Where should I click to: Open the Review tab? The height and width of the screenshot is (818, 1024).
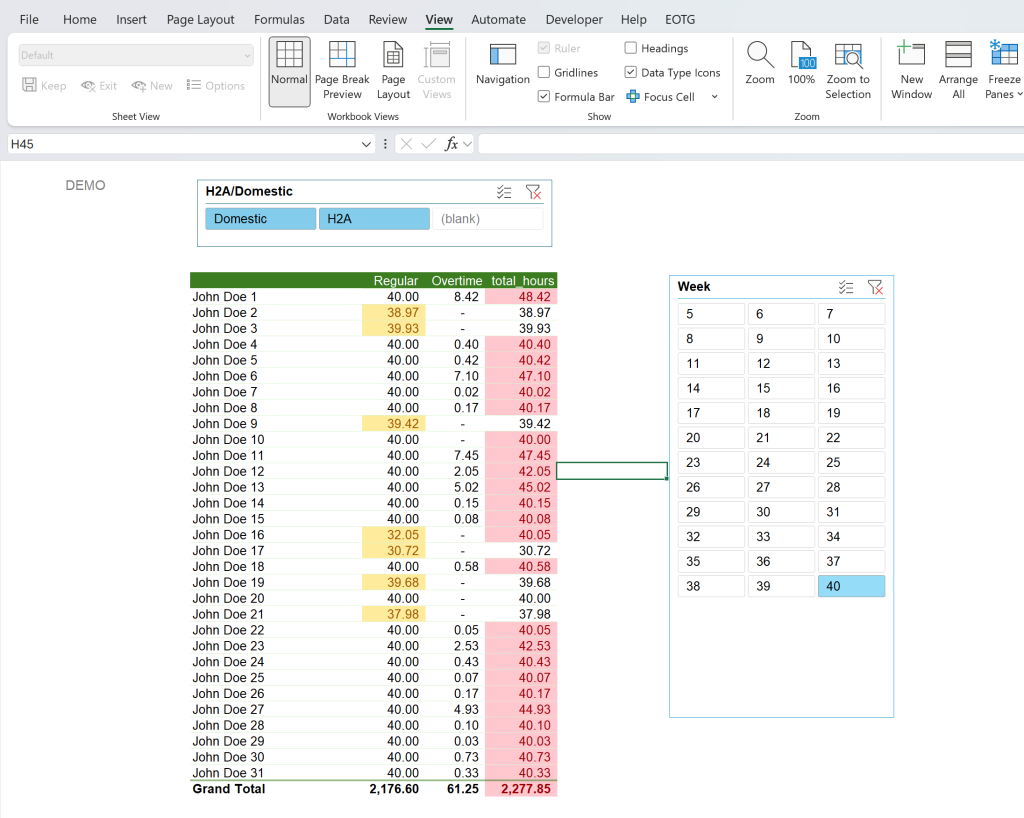(x=387, y=20)
